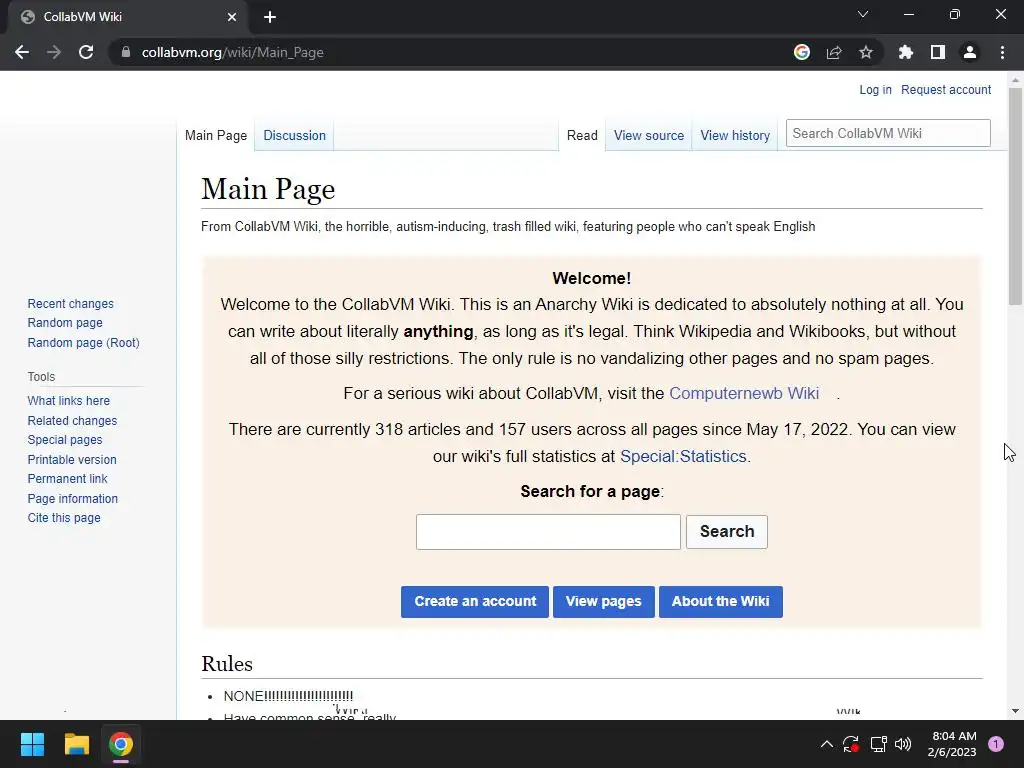This screenshot has height=768, width=1024.
Task: Click the Search for a page input box
Action: click(x=548, y=532)
